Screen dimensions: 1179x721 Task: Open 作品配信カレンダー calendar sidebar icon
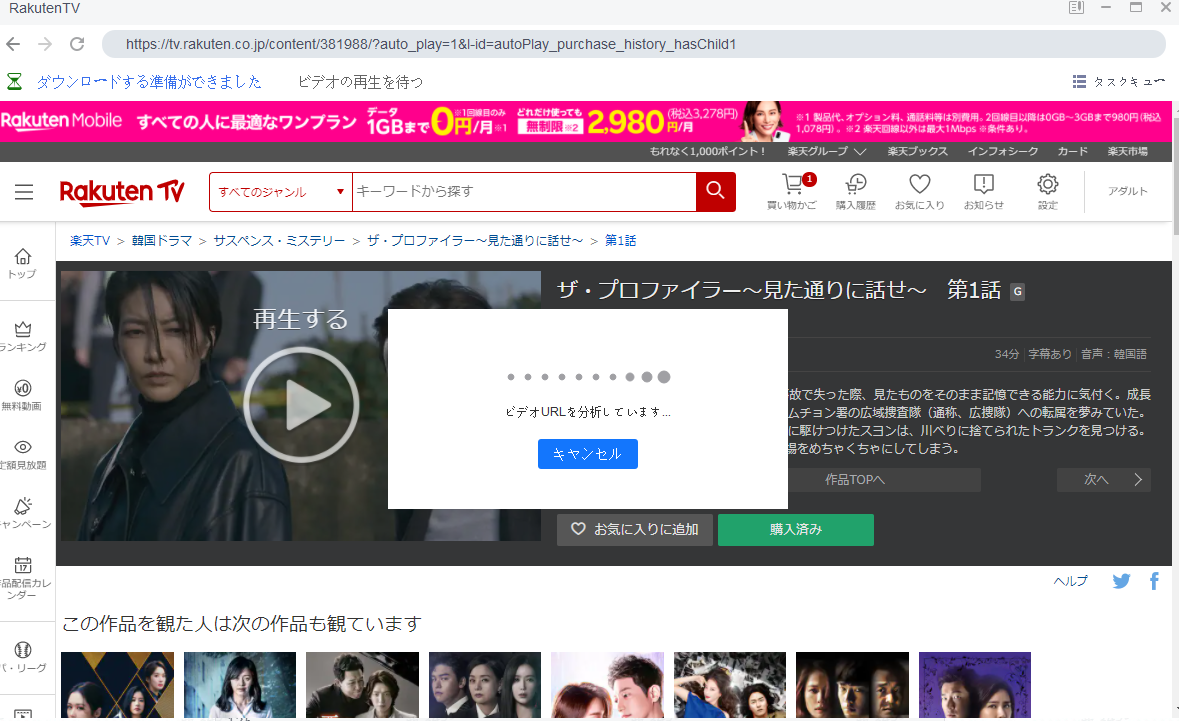click(23, 577)
